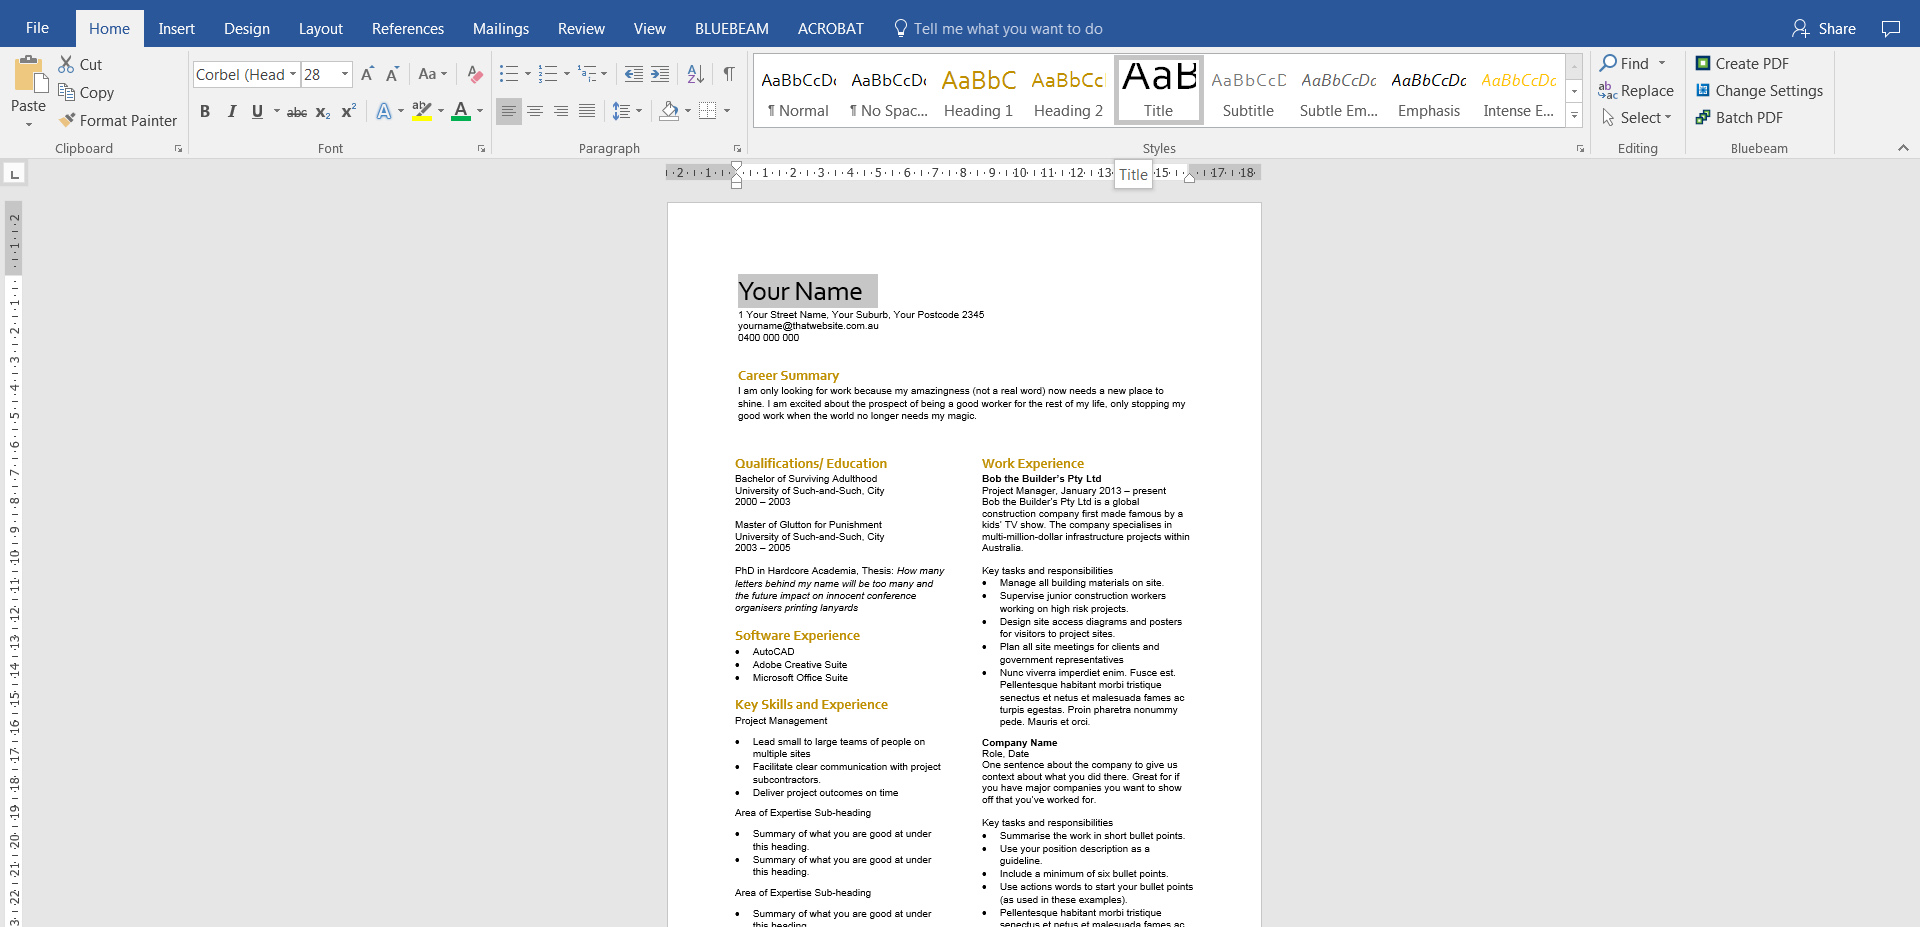Decrease paragraph indent

click(634, 74)
